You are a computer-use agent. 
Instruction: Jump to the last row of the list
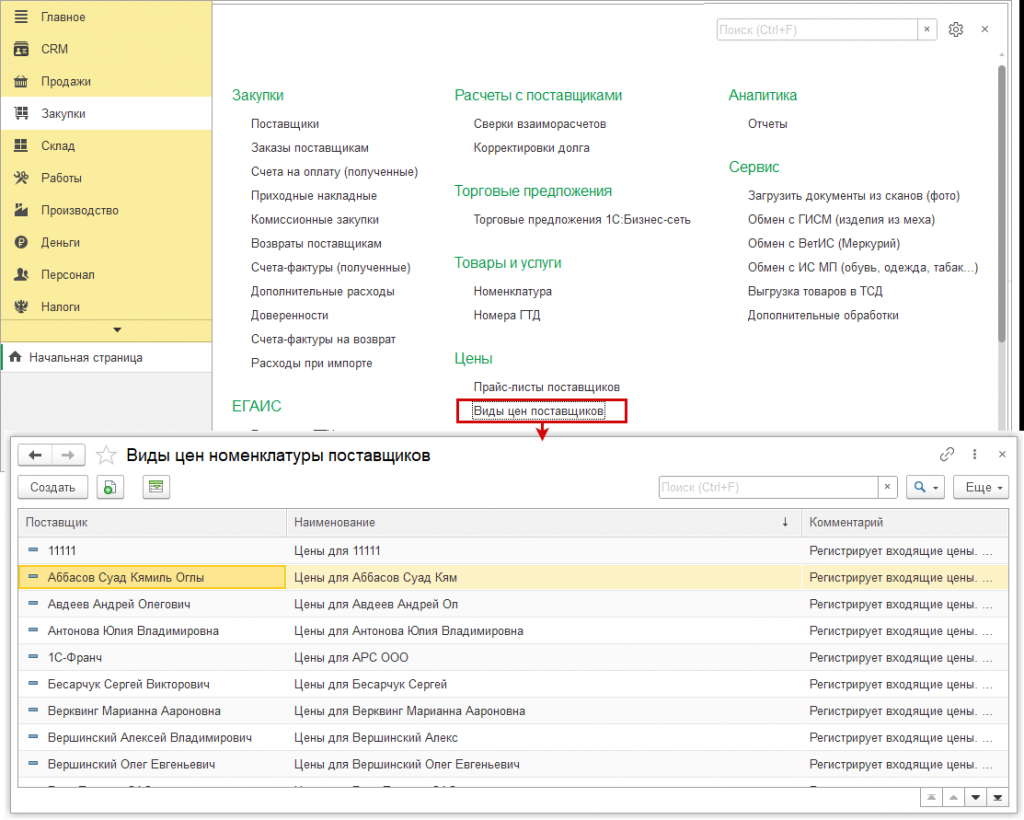tap(997, 797)
